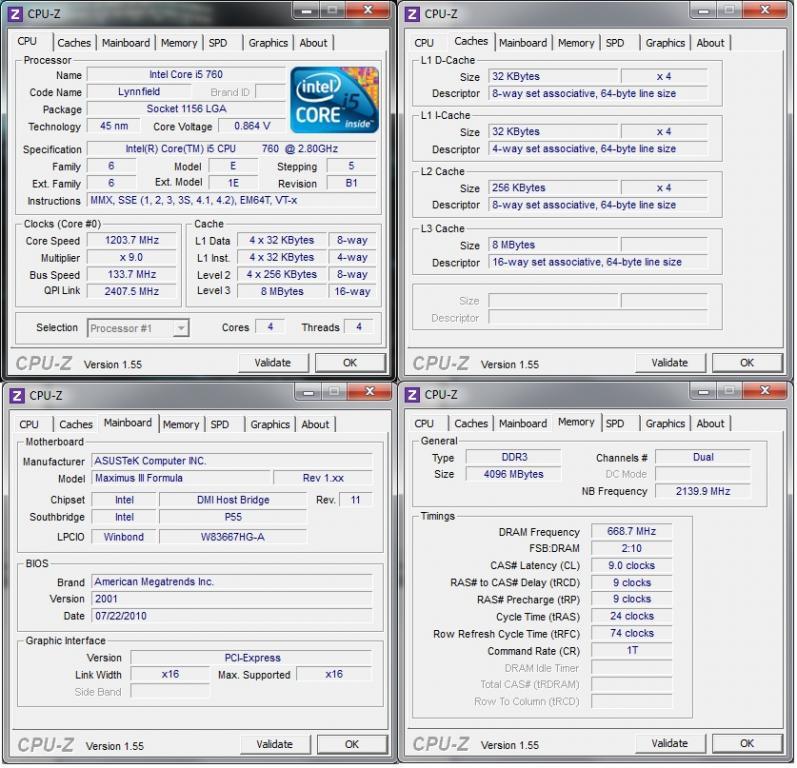This screenshot has width=797, height=768.
Task: Click the Core Voltage value 0.864 V
Action: tap(252, 126)
